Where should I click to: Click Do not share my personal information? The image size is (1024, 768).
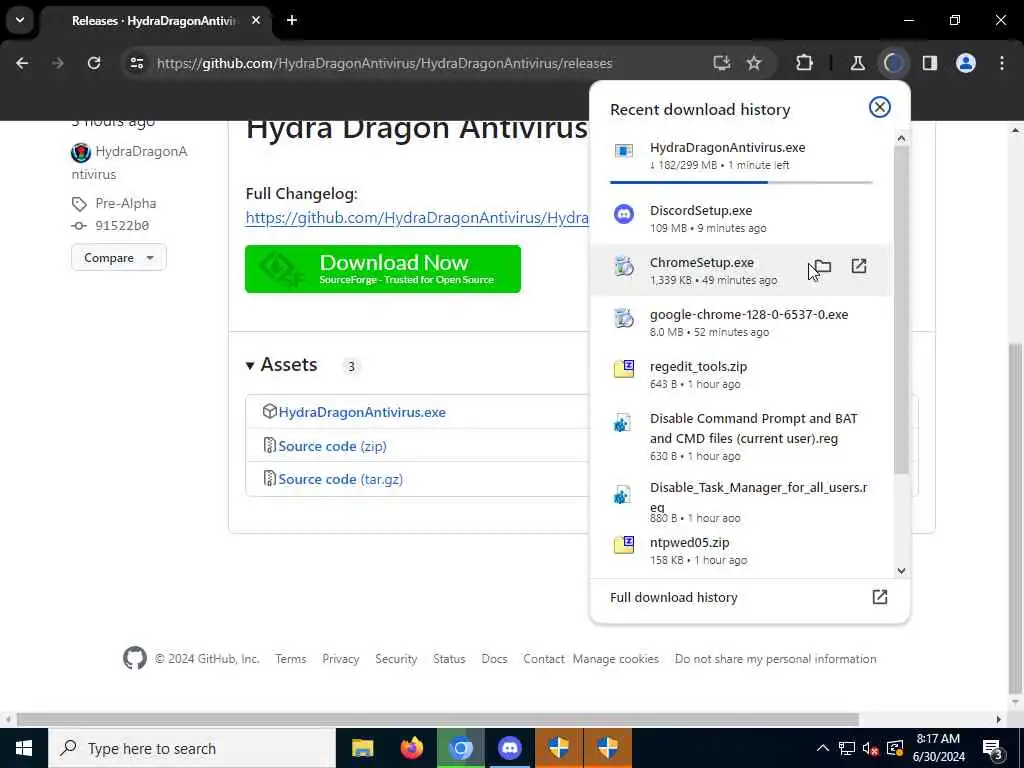pos(775,659)
